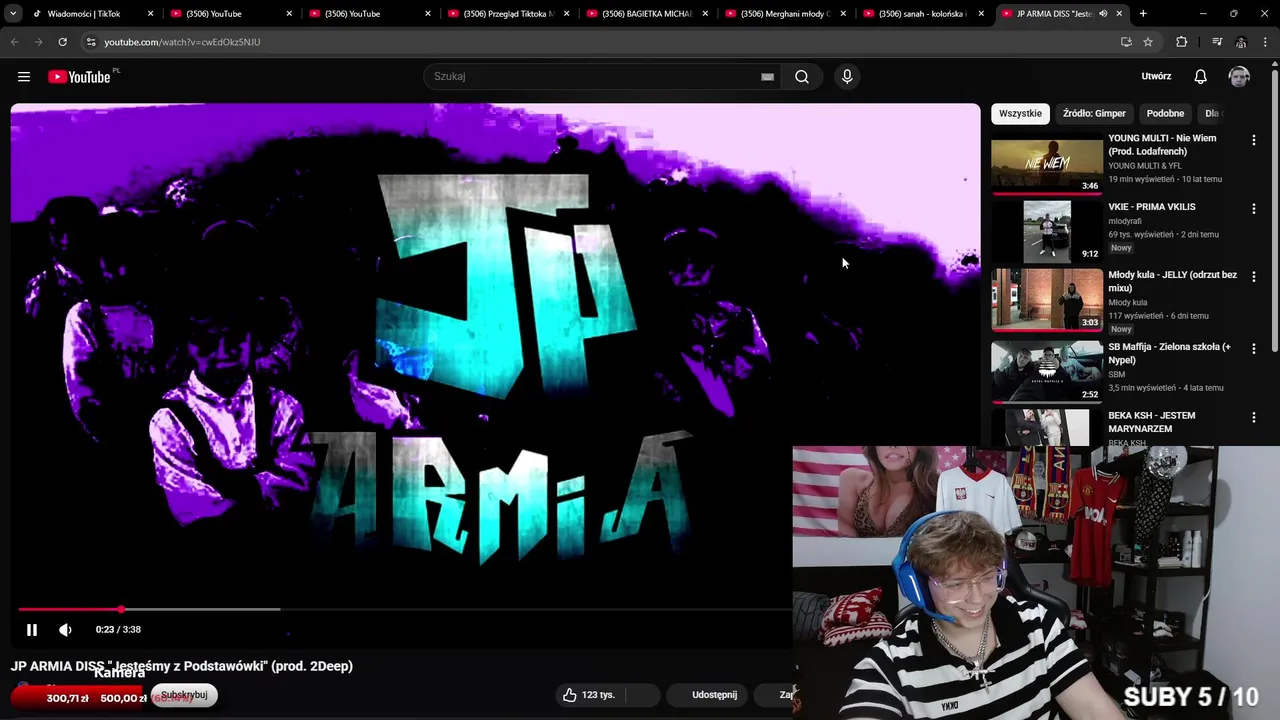Open Chrome profile icon in toolbar
This screenshot has width=1280, height=720.
coord(1241,42)
